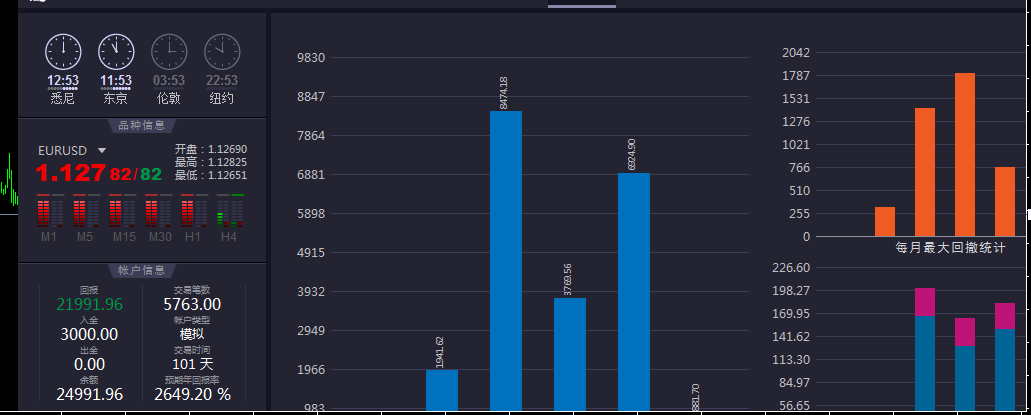This screenshot has width=1031, height=415.
Task: Click the 入金 value 3000.00
Action: pos(89,334)
